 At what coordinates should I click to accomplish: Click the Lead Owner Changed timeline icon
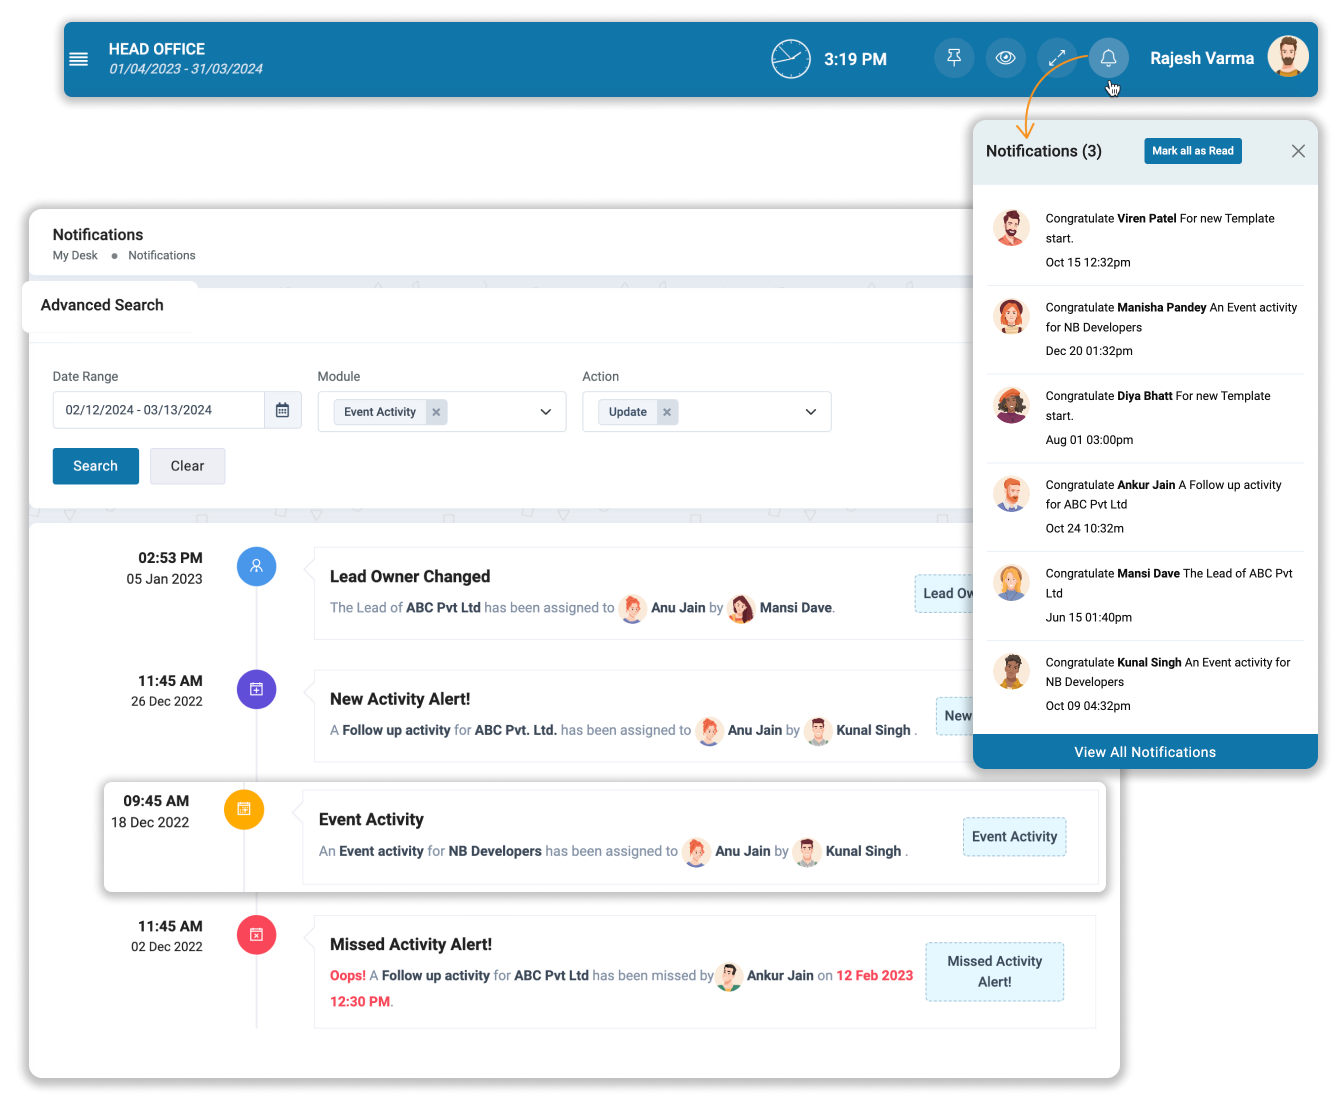[256, 566]
